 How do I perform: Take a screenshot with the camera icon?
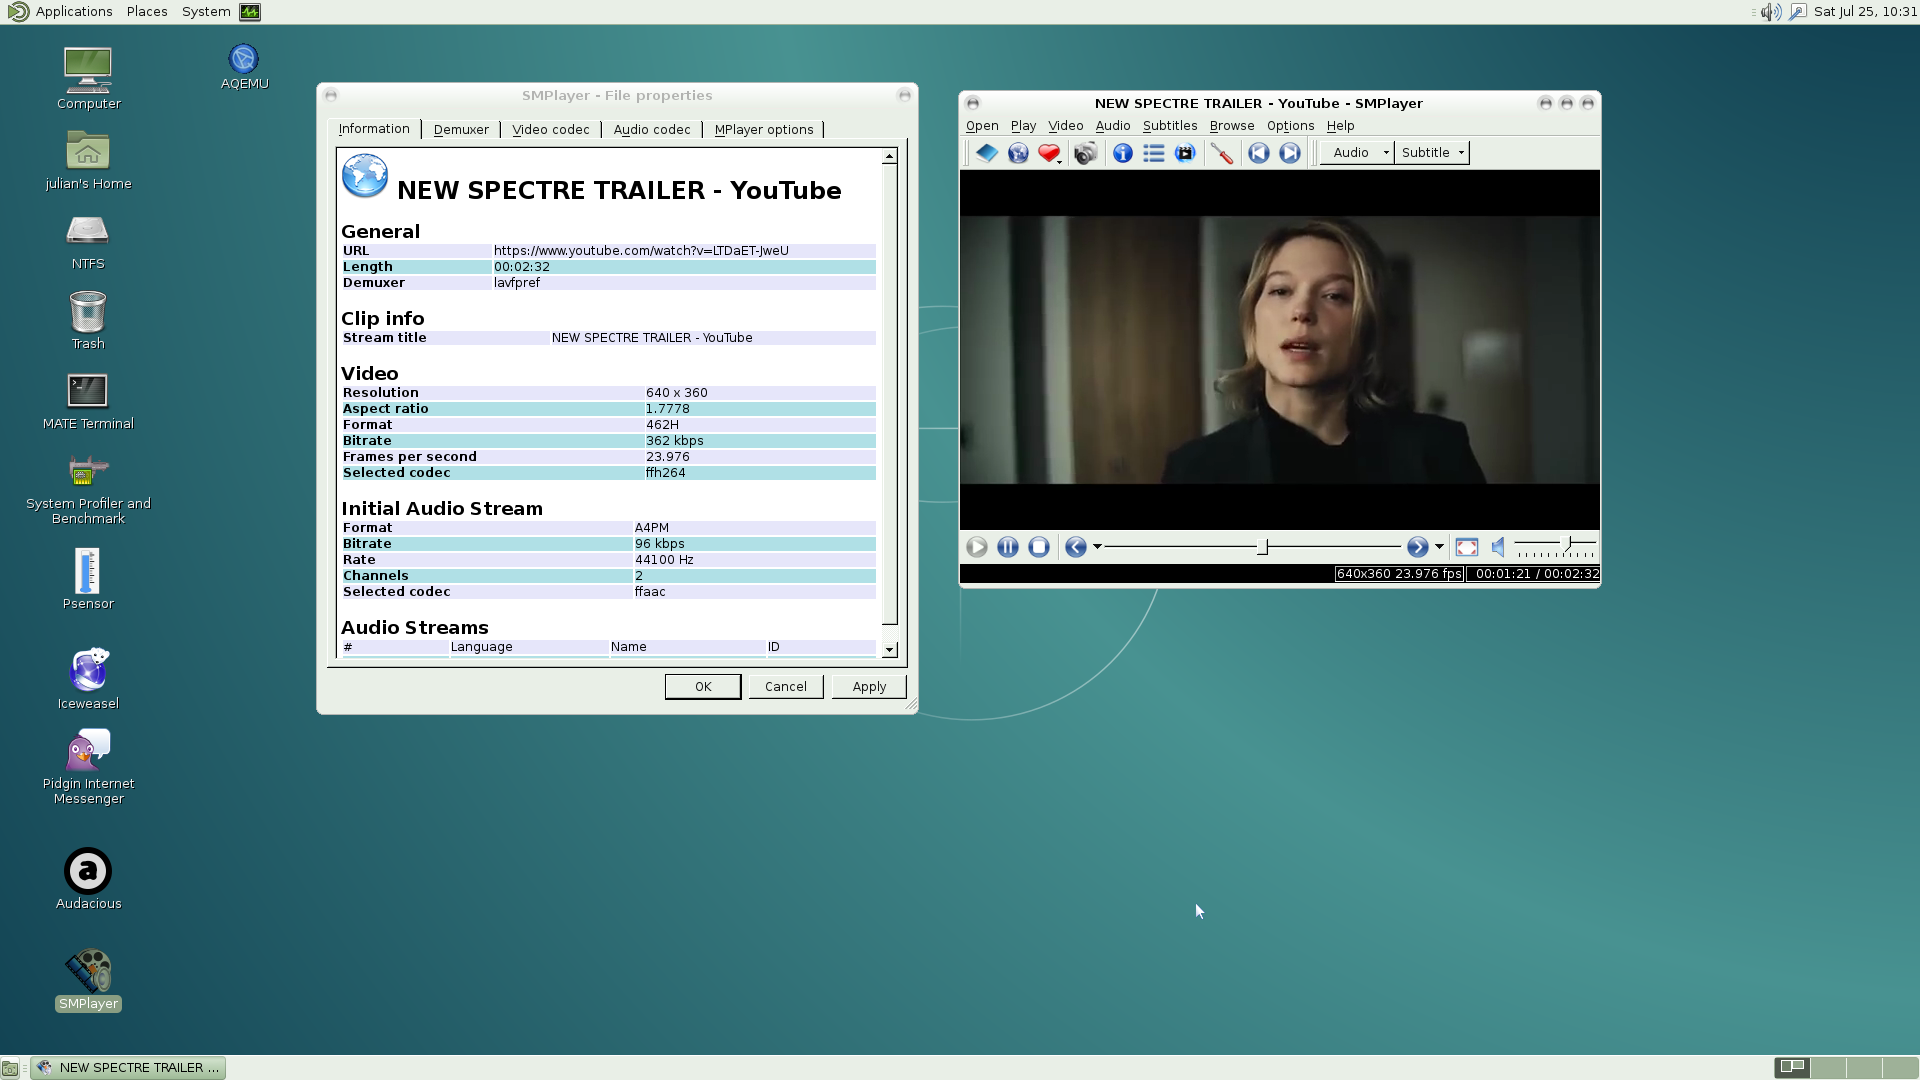[x=1085, y=153]
